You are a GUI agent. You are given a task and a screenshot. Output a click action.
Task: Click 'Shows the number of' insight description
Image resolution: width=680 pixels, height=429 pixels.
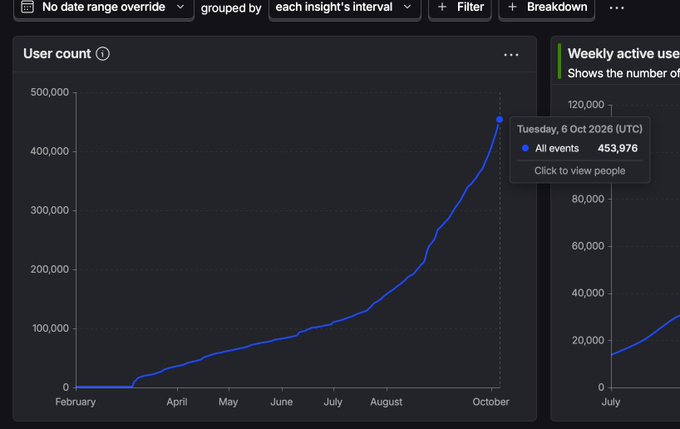[x=624, y=73]
